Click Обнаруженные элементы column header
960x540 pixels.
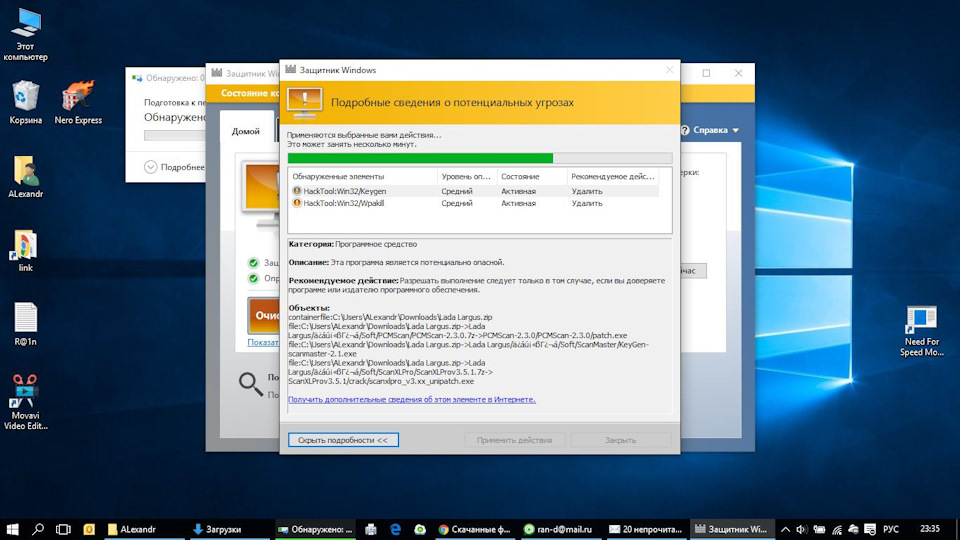coord(362,176)
